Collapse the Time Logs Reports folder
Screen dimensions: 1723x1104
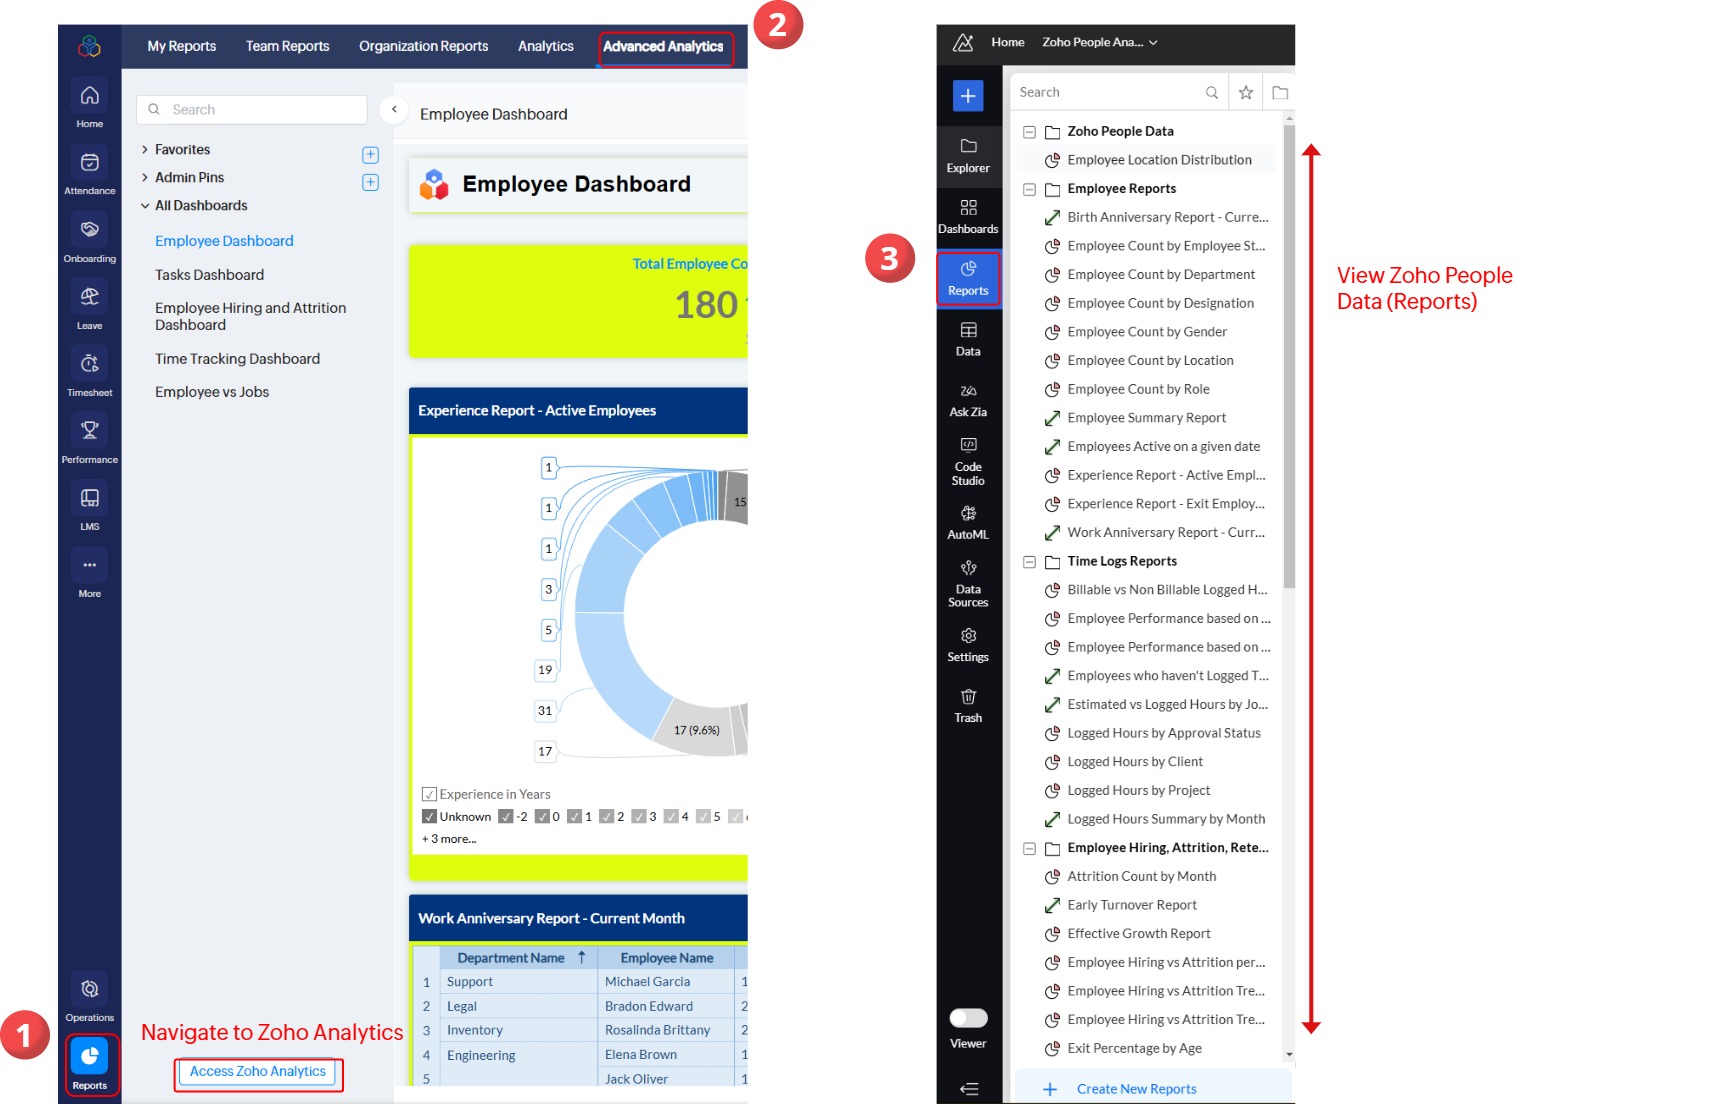pos(1029,562)
